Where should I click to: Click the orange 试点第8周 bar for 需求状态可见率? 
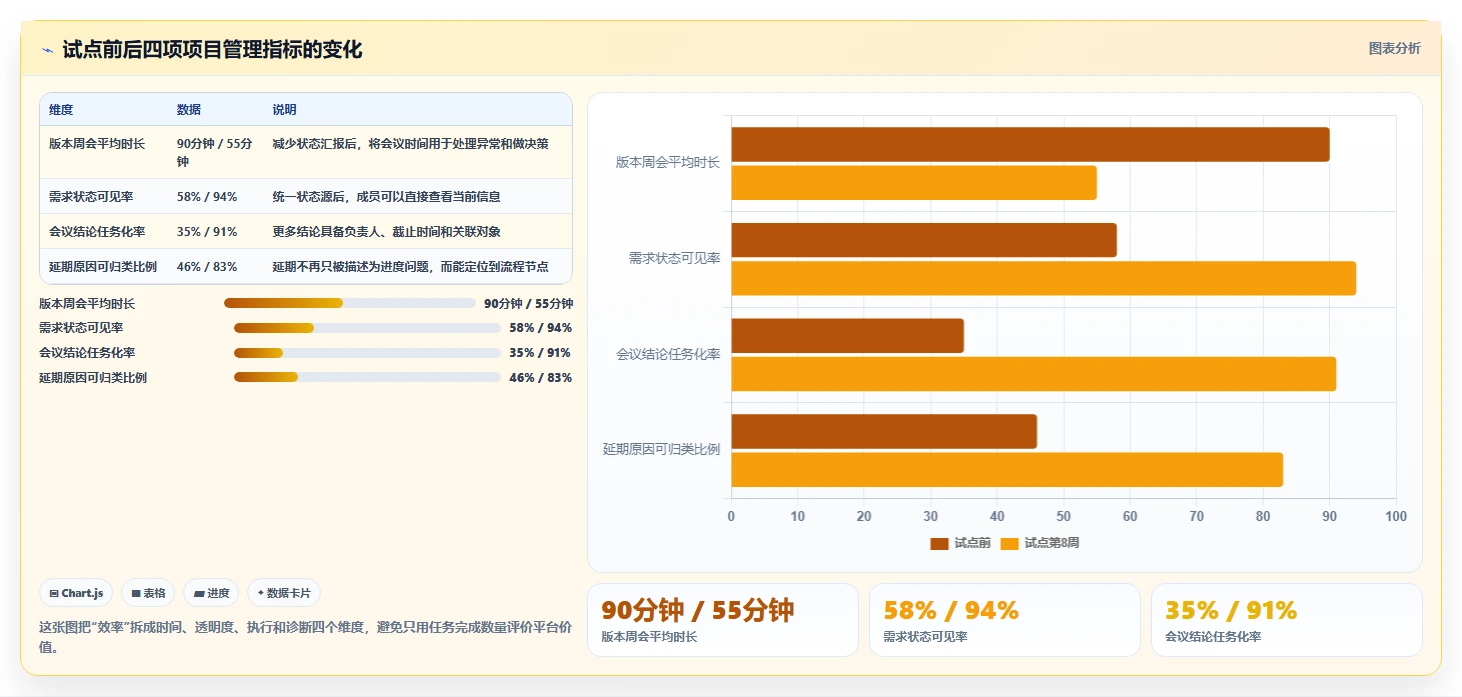tap(1043, 278)
